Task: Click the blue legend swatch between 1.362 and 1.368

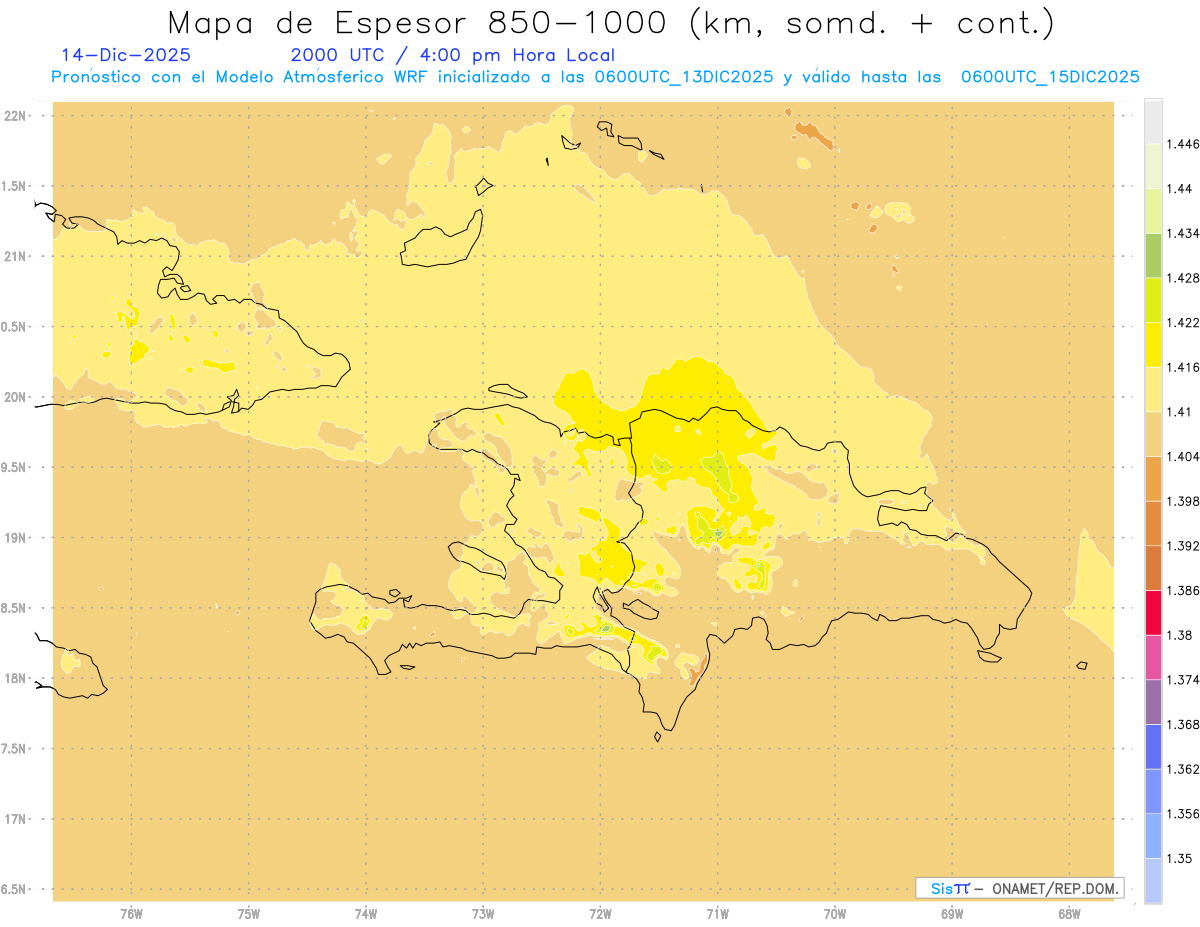Action: pos(1153,746)
